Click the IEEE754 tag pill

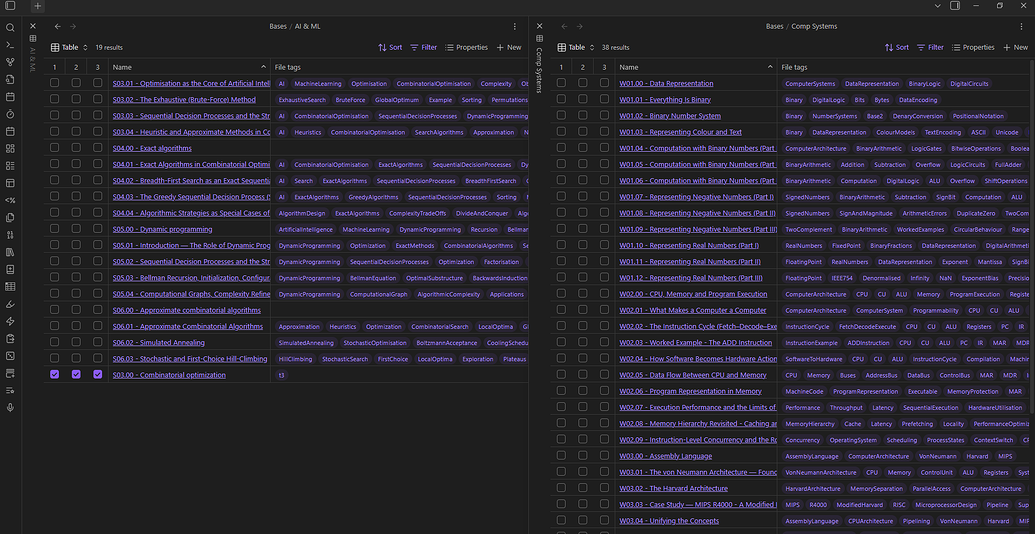844,278
